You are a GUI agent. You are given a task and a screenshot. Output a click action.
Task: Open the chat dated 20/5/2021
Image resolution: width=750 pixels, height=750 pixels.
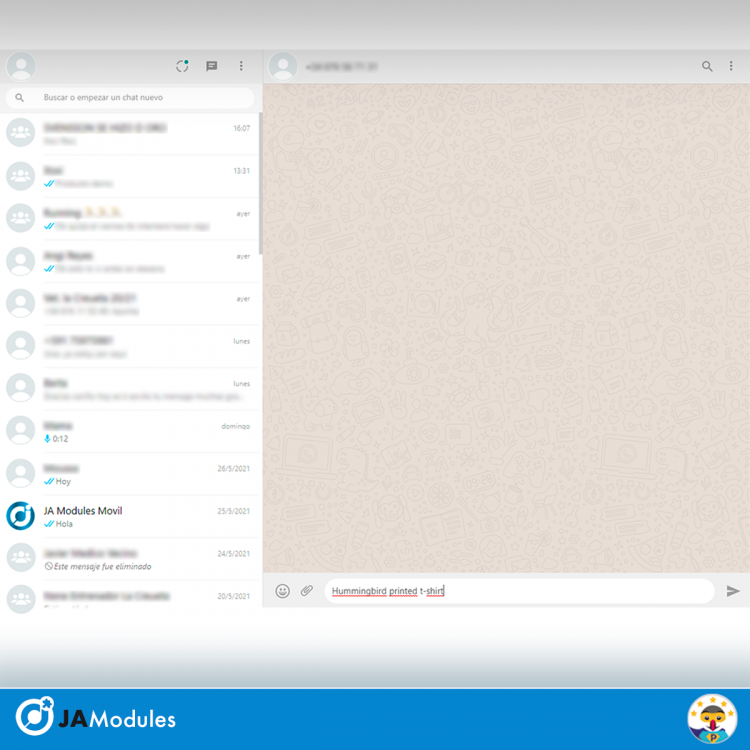click(x=130, y=596)
